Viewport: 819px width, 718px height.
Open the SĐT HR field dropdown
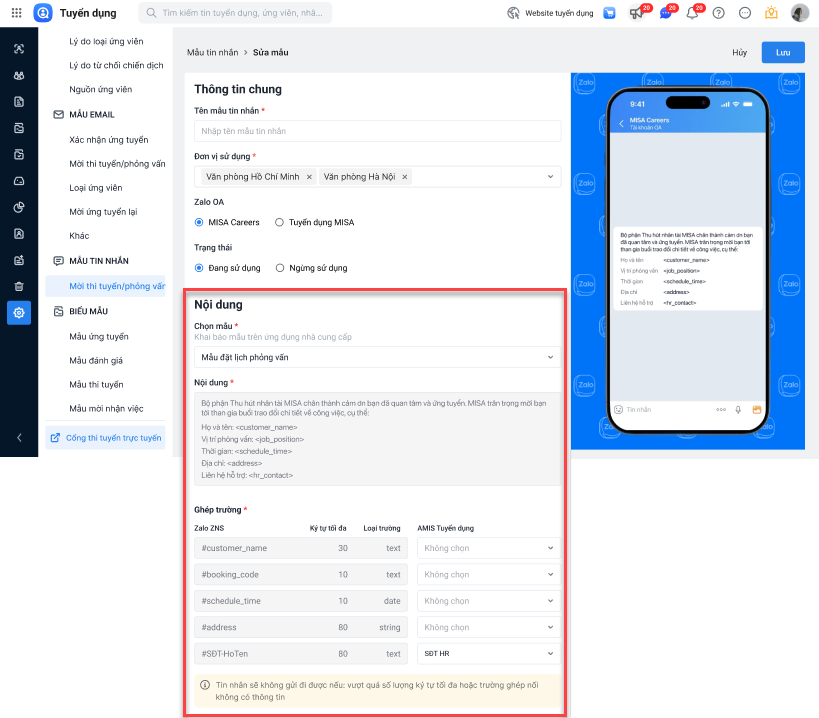(489, 653)
